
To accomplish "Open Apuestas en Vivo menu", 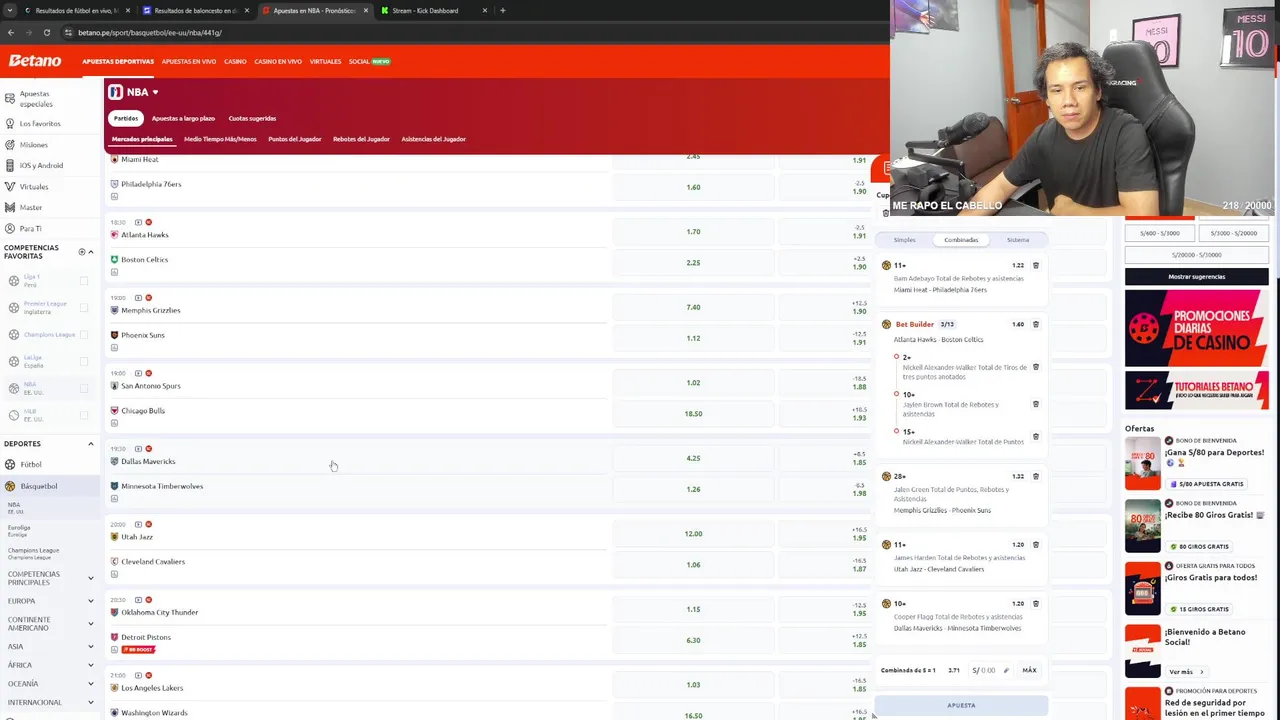I will click(189, 62).
